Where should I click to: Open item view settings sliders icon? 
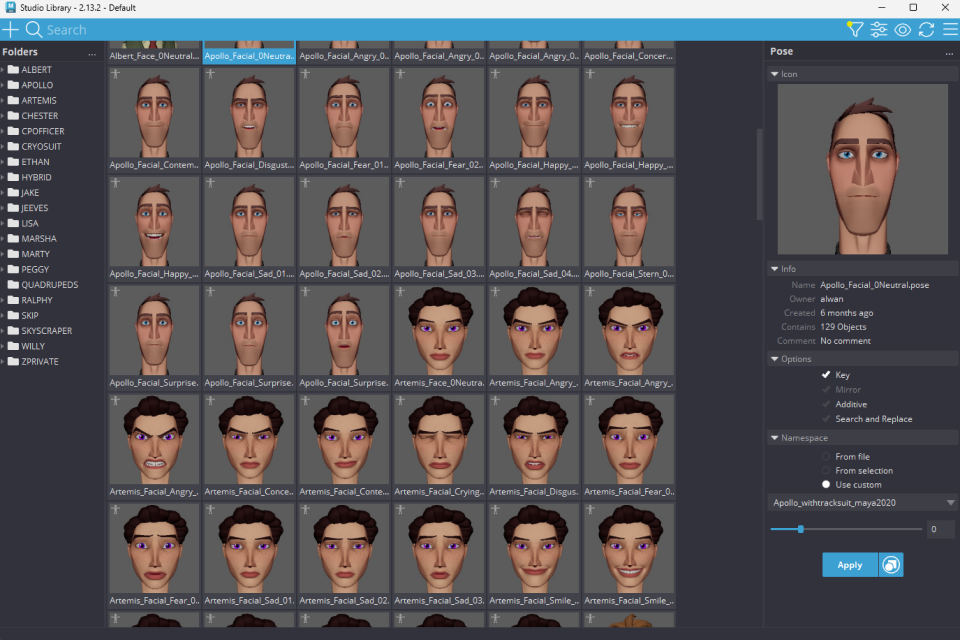point(879,29)
